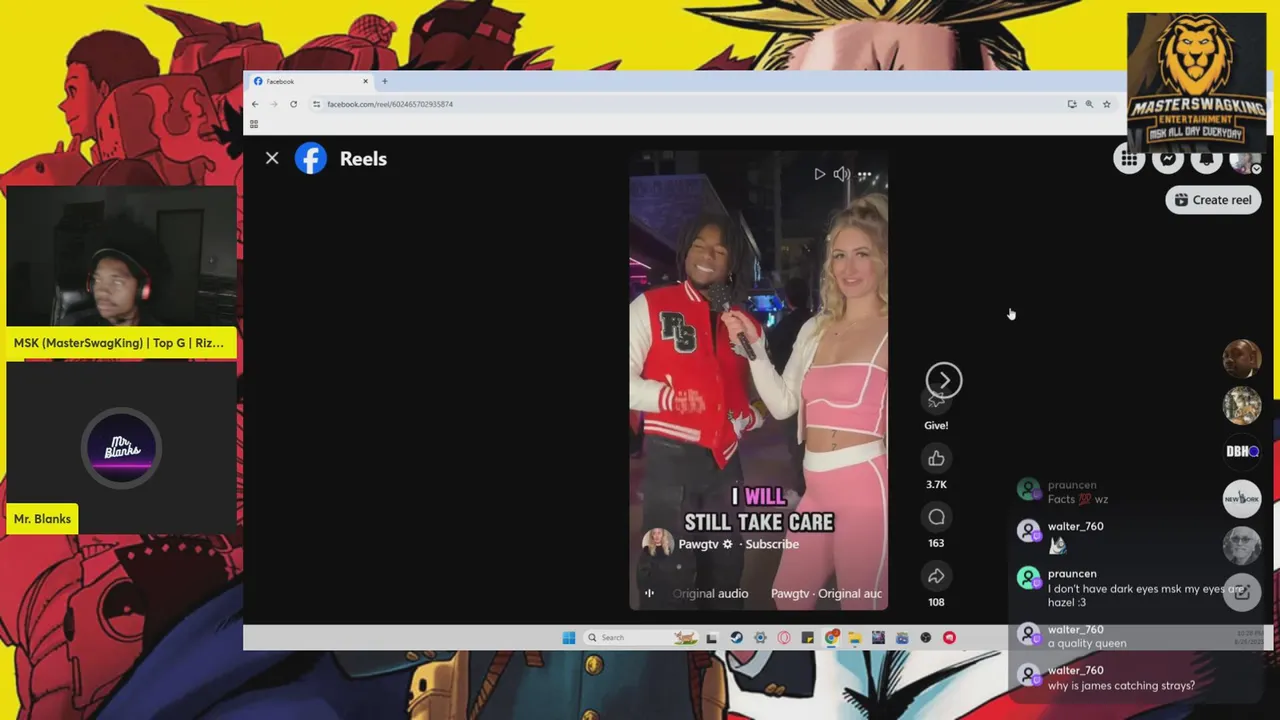Select the Facebook browser tab
The image size is (1280, 720).
coord(310,81)
